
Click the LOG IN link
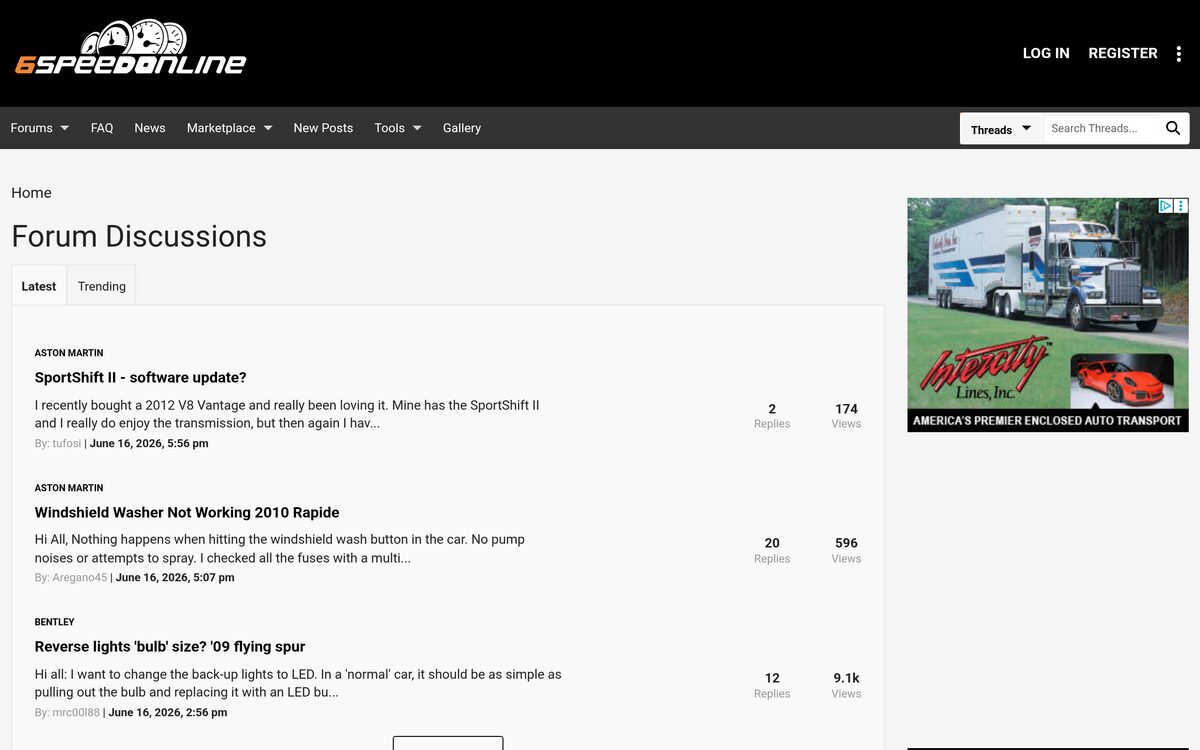1046,53
